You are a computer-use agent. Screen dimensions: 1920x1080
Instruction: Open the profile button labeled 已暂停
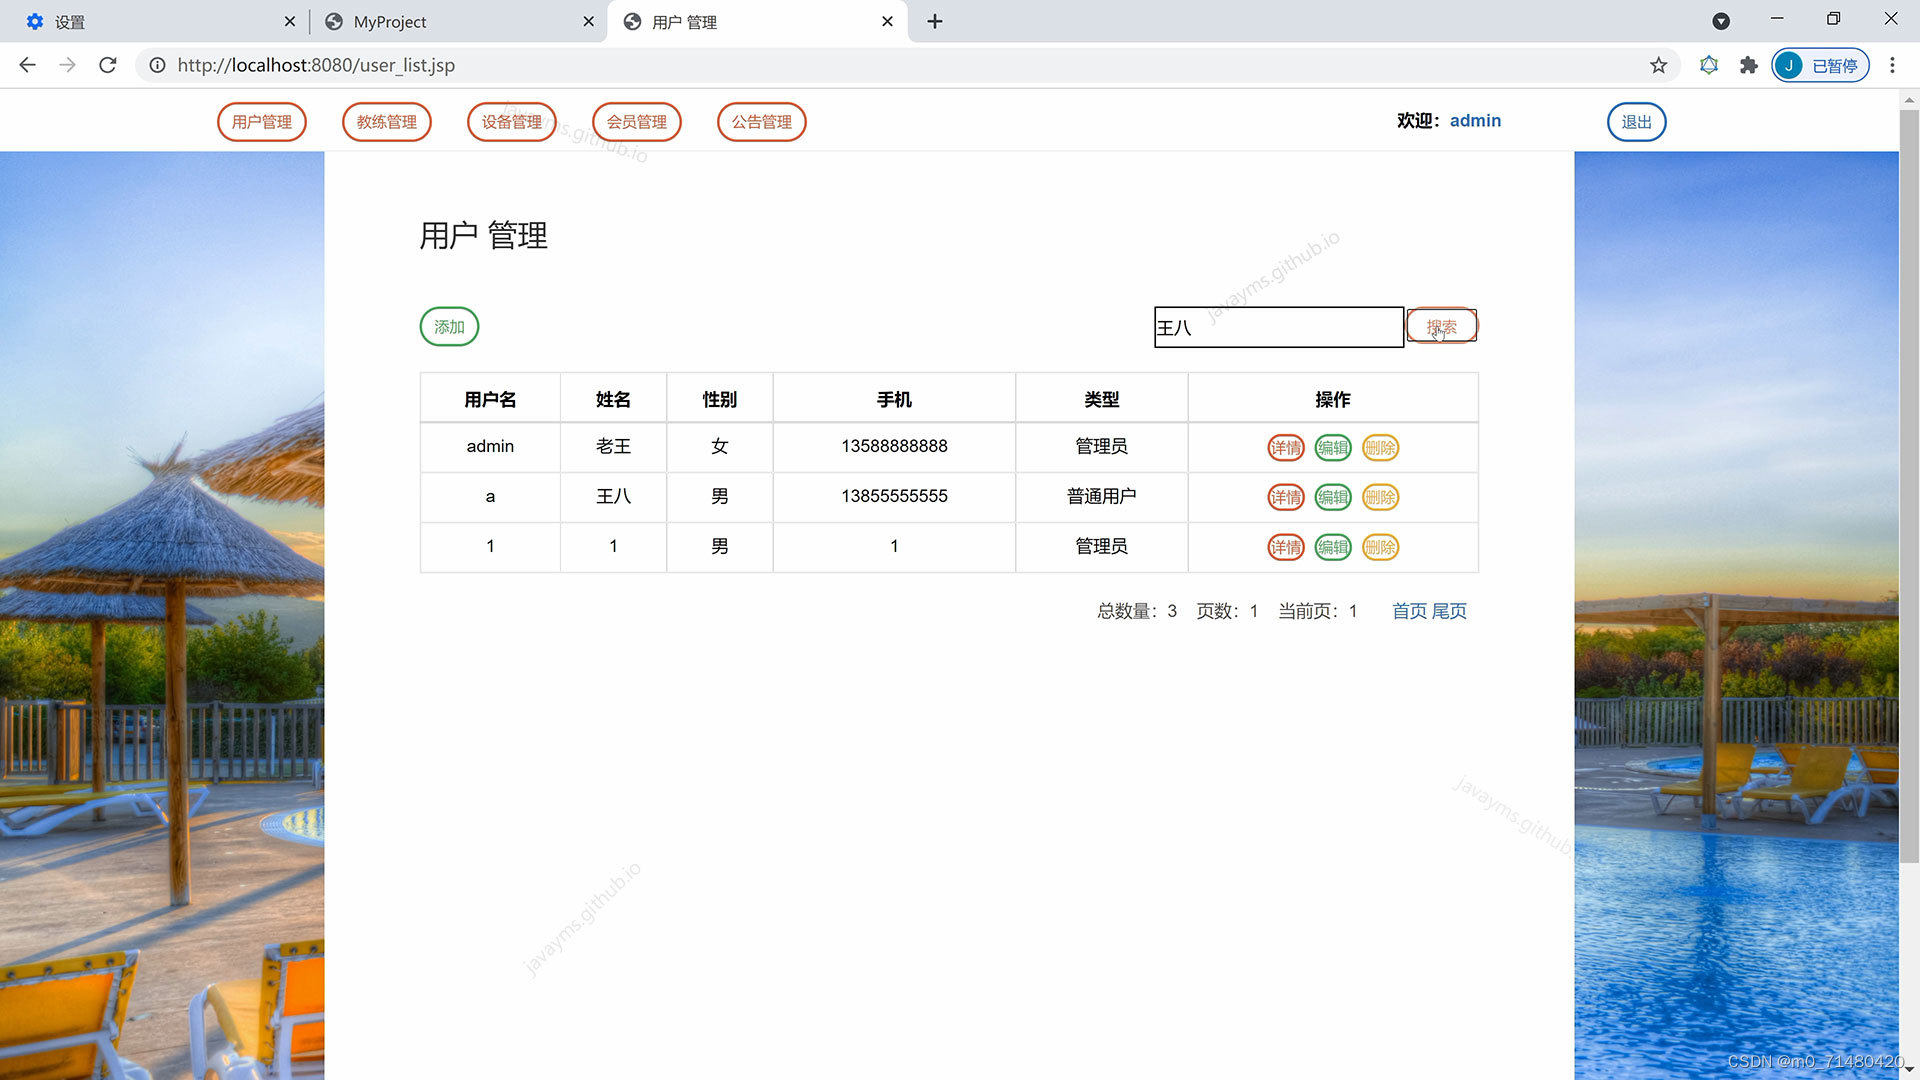(1820, 65)
